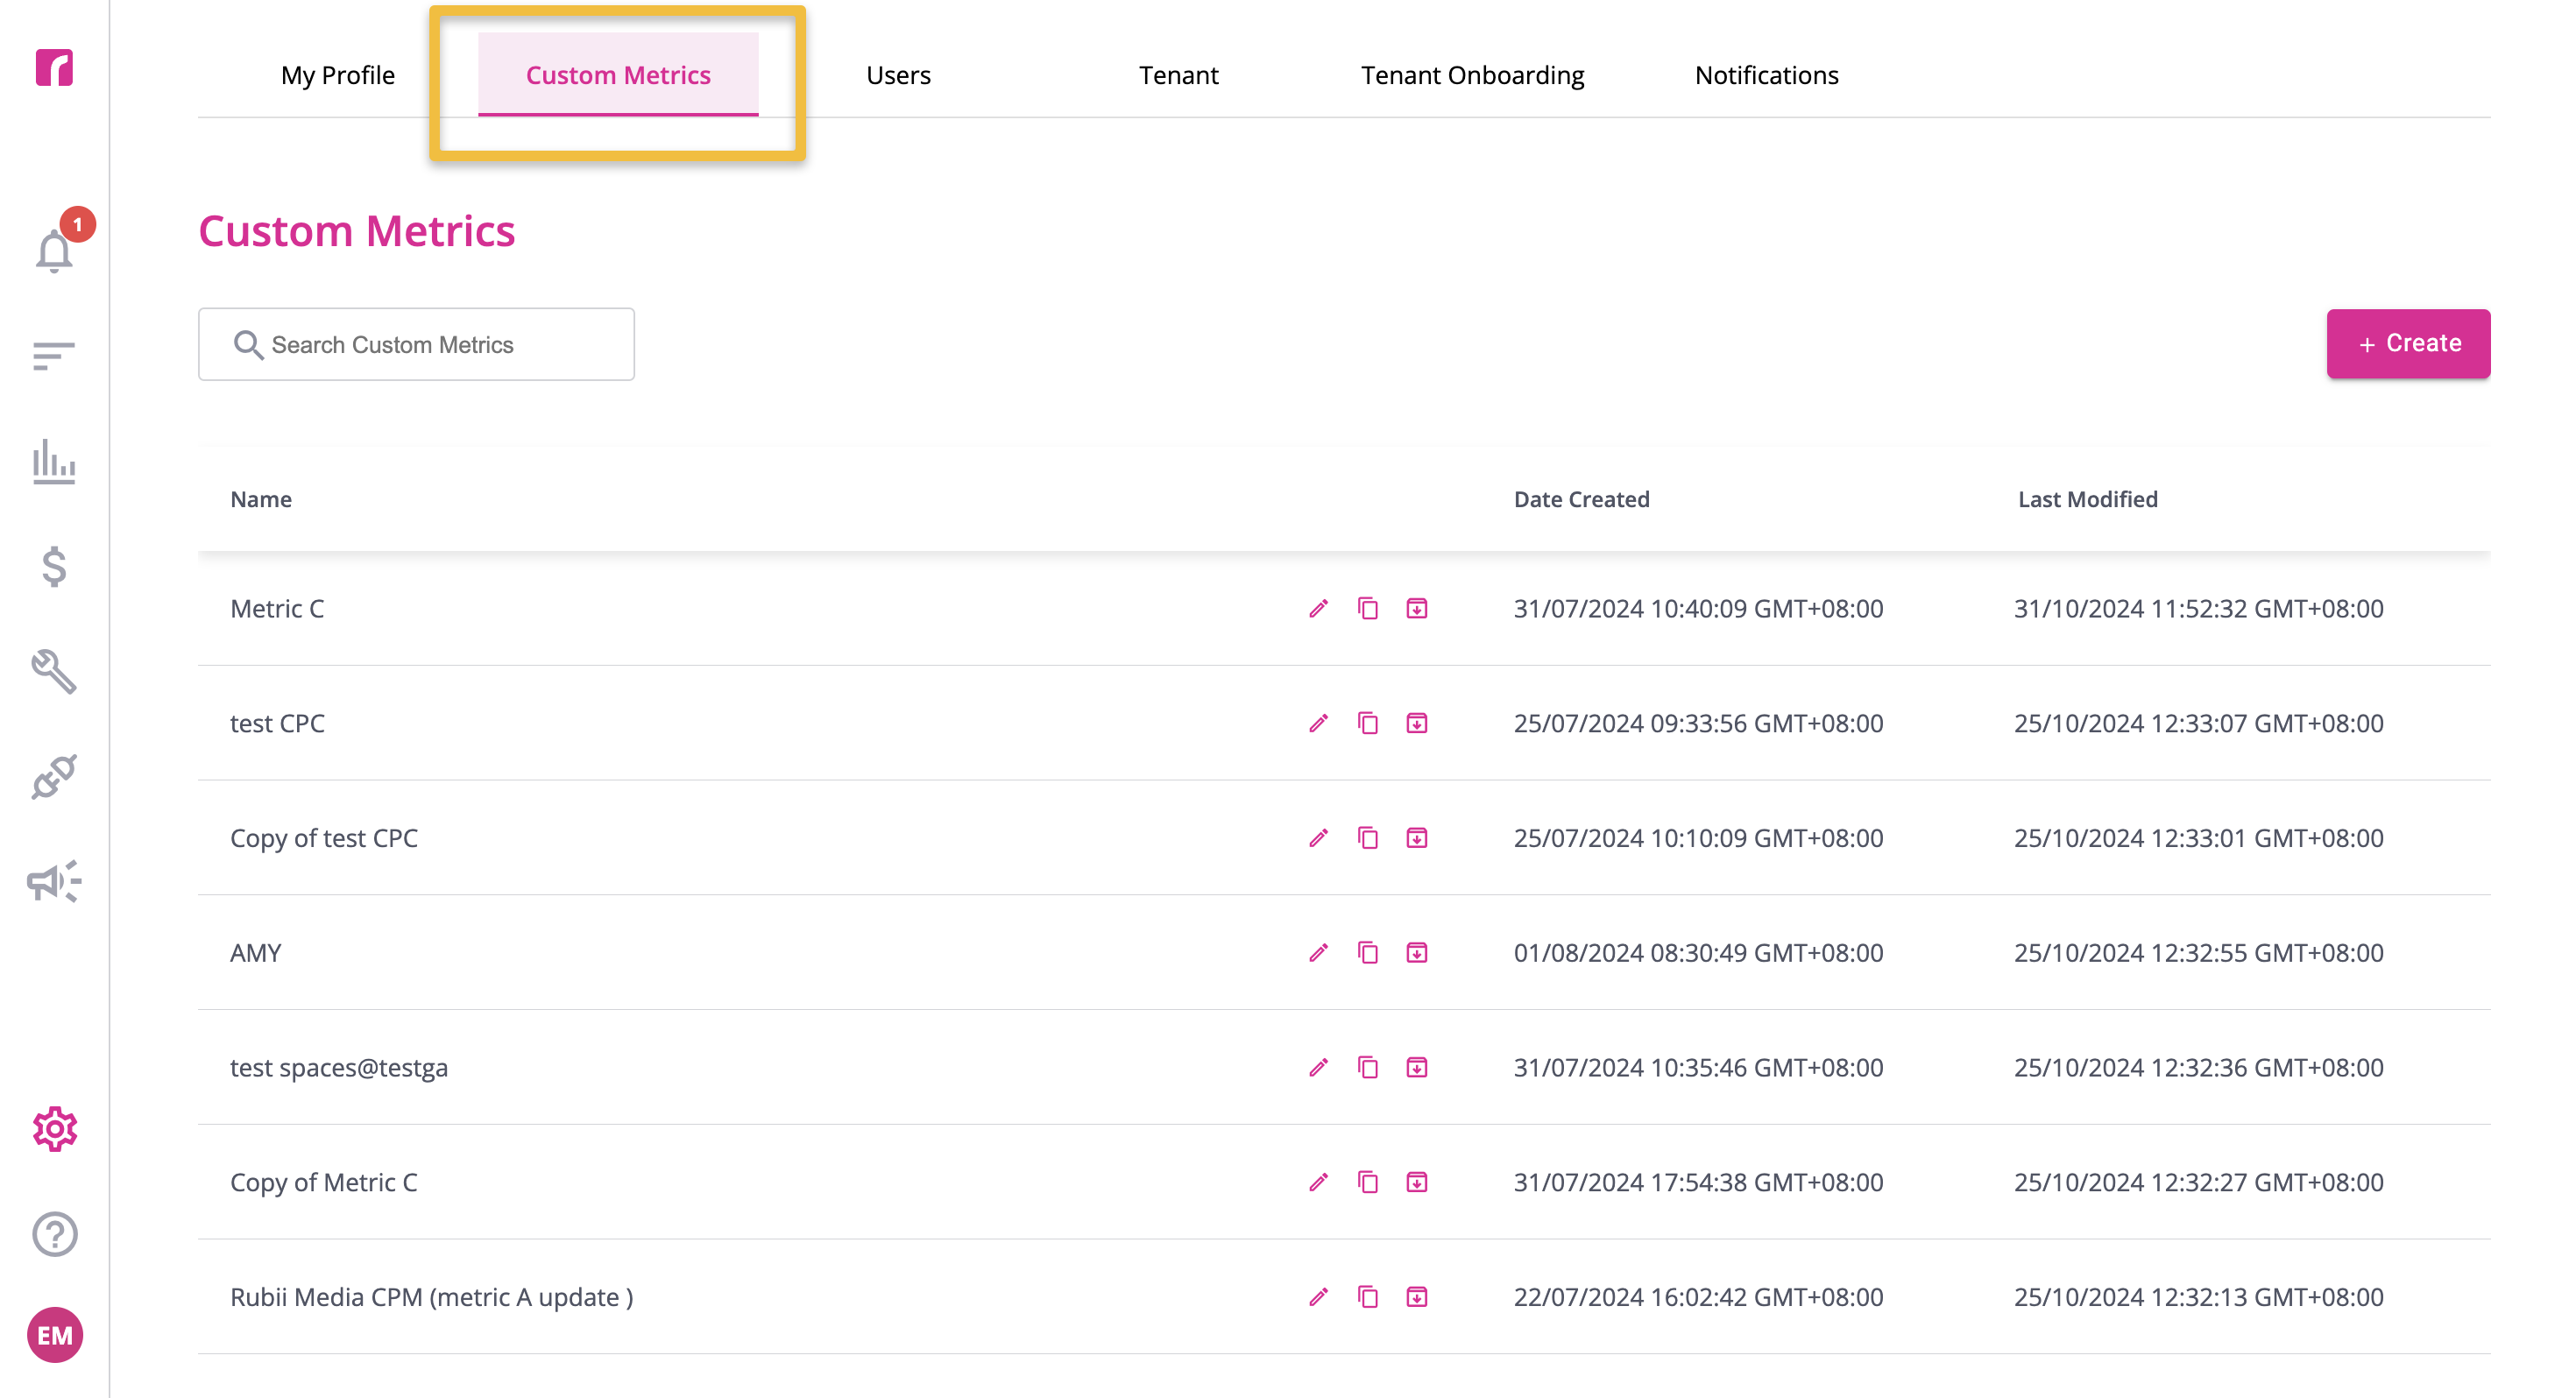This screenshot has height=1398, width=2576.
Task: Edit test spaces@testga metric
Action: click(x=1319, y=1068)
